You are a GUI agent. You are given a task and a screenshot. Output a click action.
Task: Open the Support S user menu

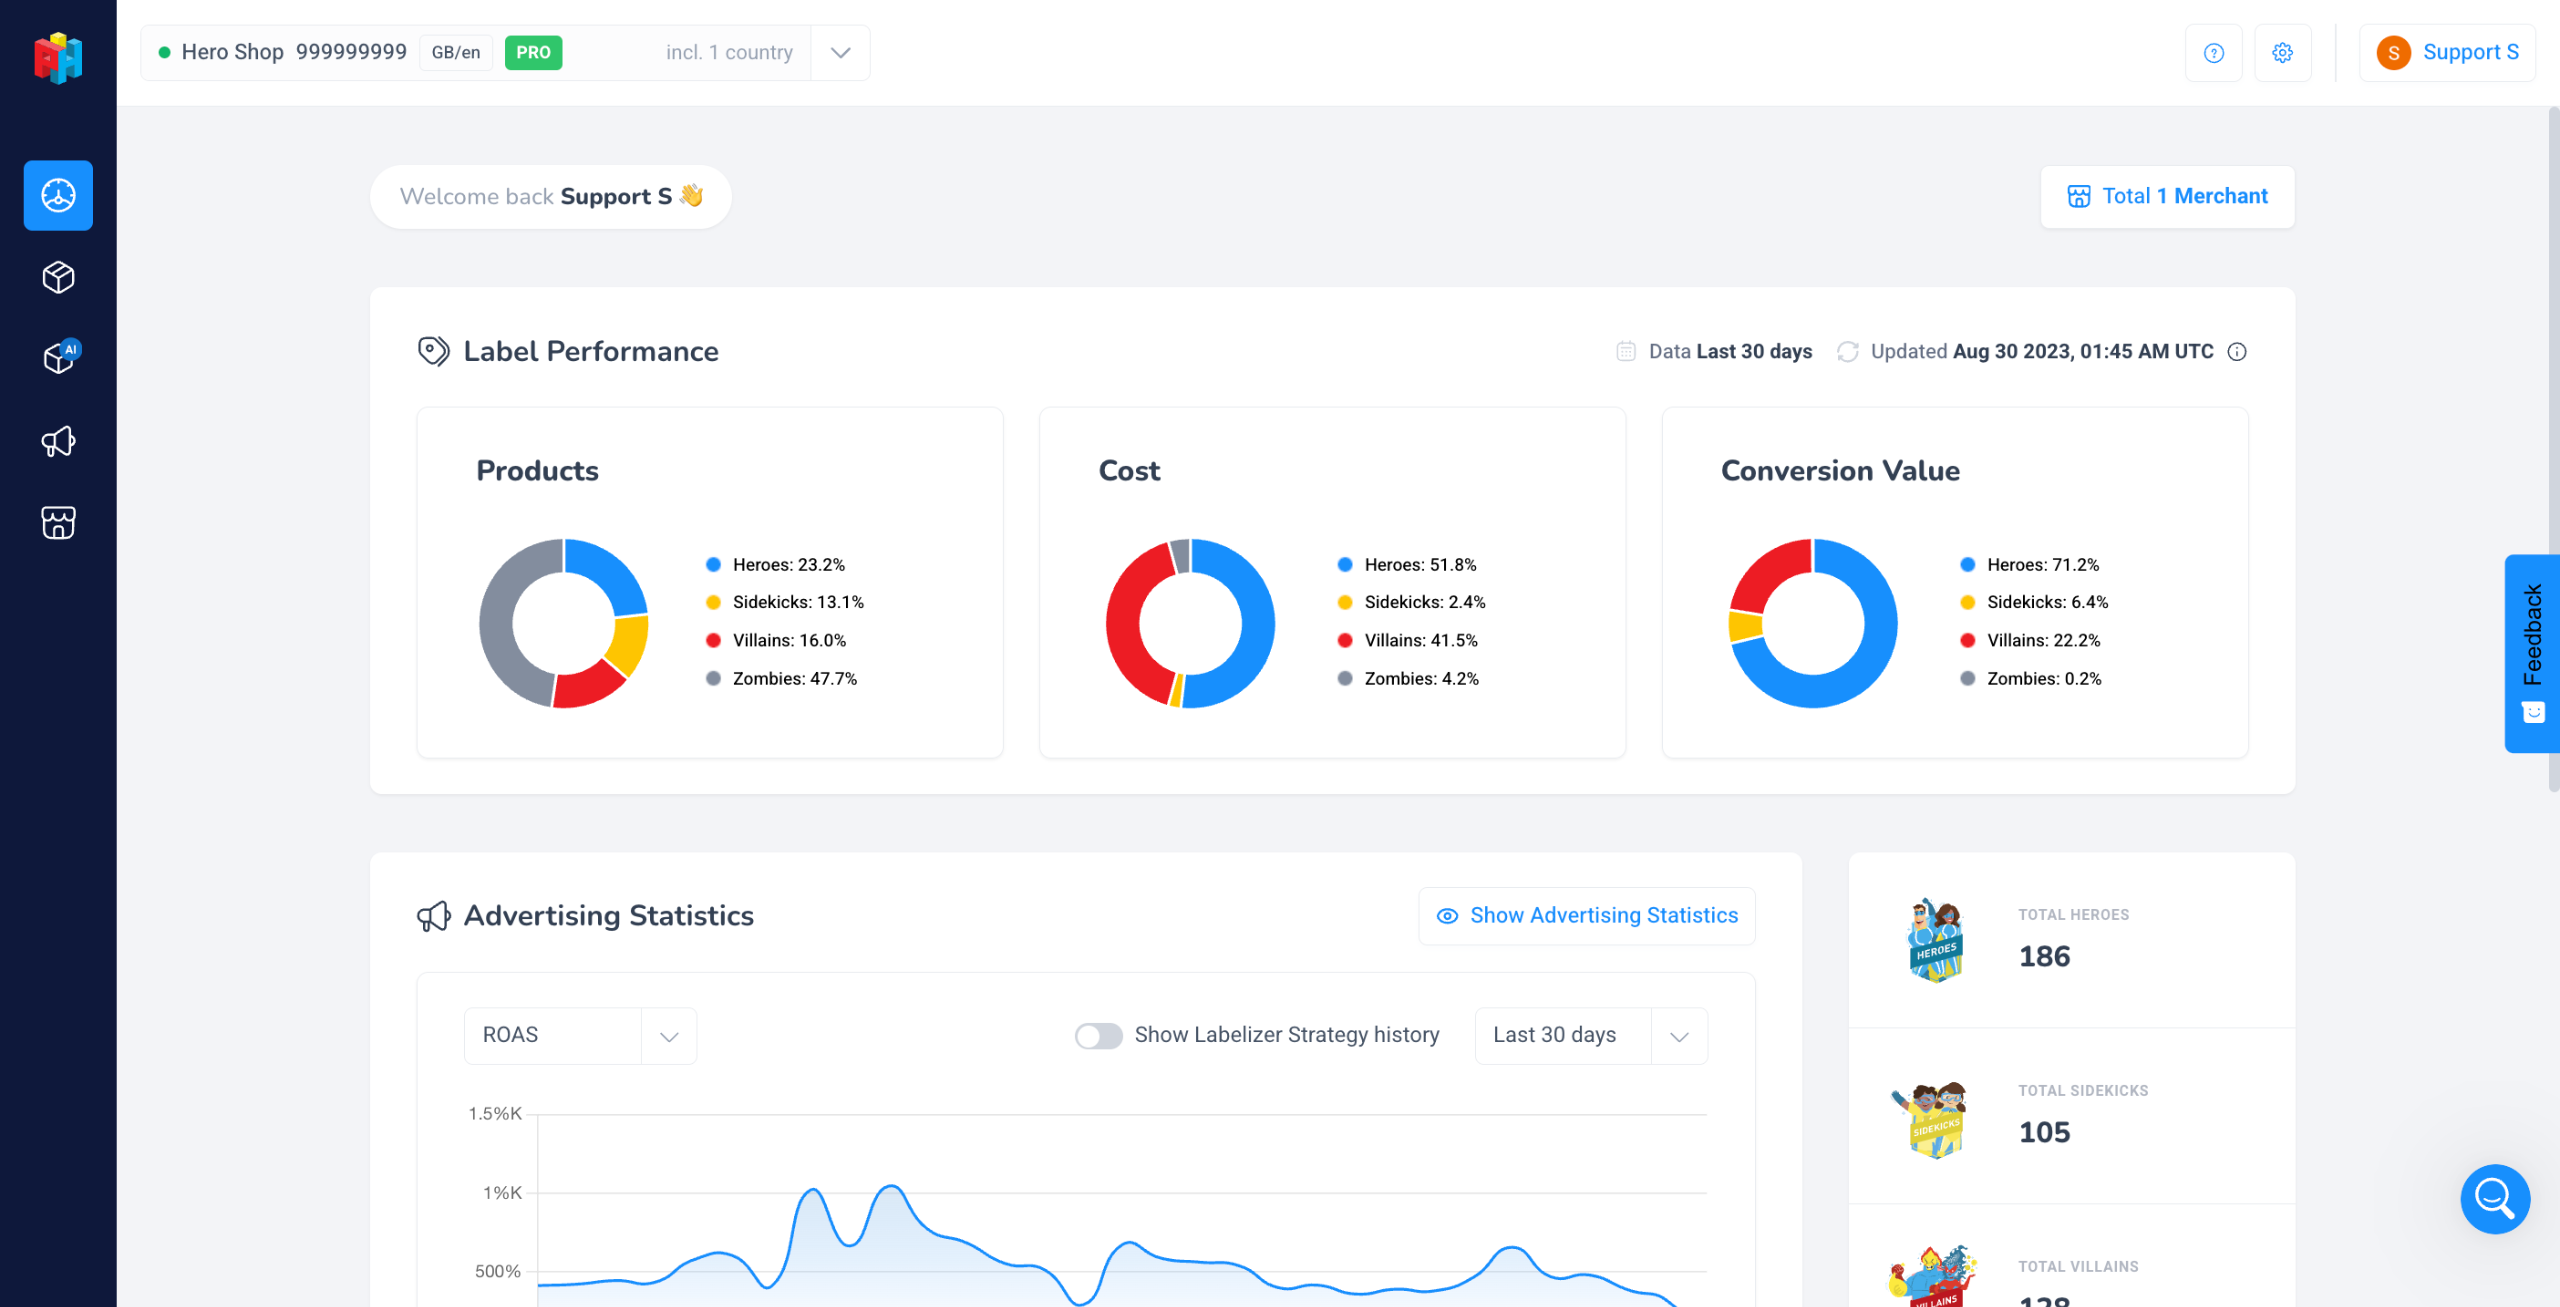pyautogui.click(x=2447, y=53)
